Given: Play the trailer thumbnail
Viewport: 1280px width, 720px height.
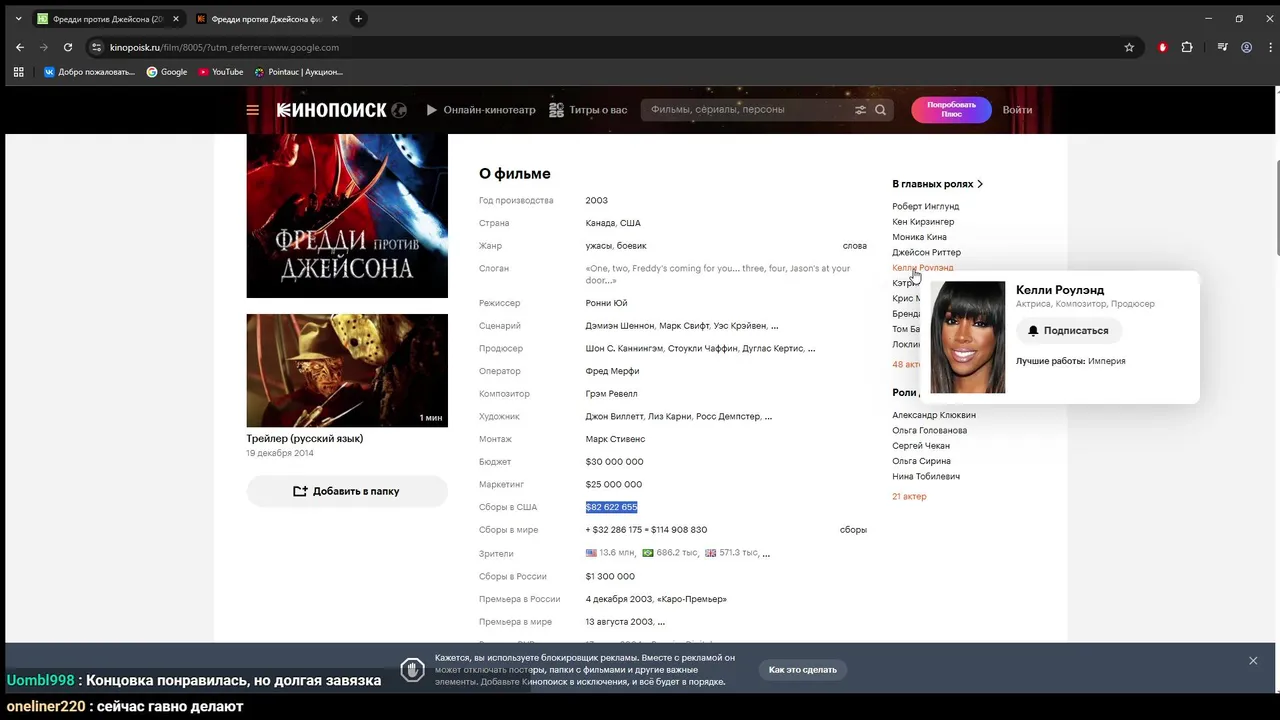Looking at the screenshot, I should [x=347, y=370].
